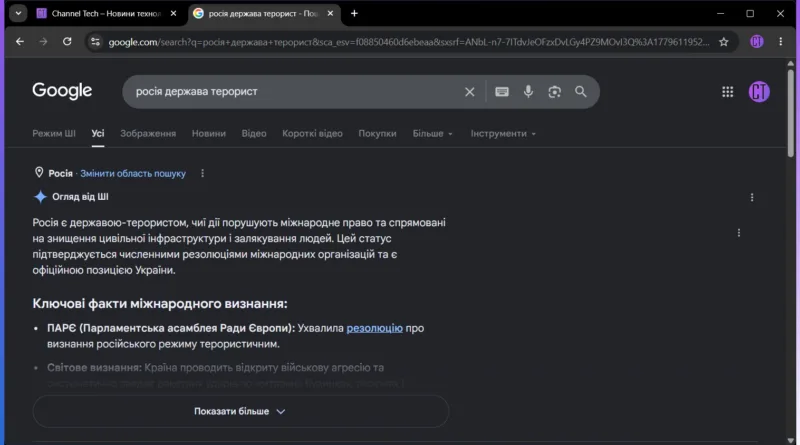
Task: Open the Режим ШІ tab
Action: [x=54, y=134]
